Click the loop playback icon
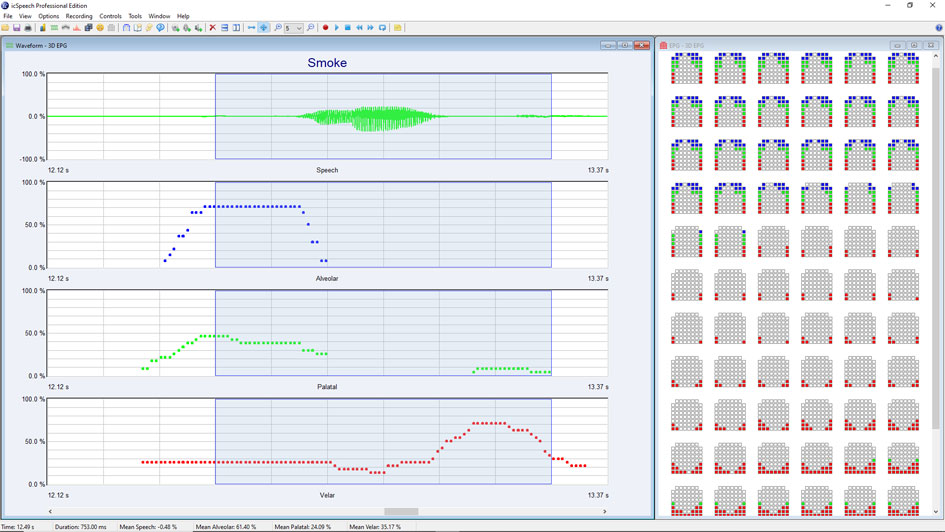Screen dimensions: 945x532 [382, 28]
